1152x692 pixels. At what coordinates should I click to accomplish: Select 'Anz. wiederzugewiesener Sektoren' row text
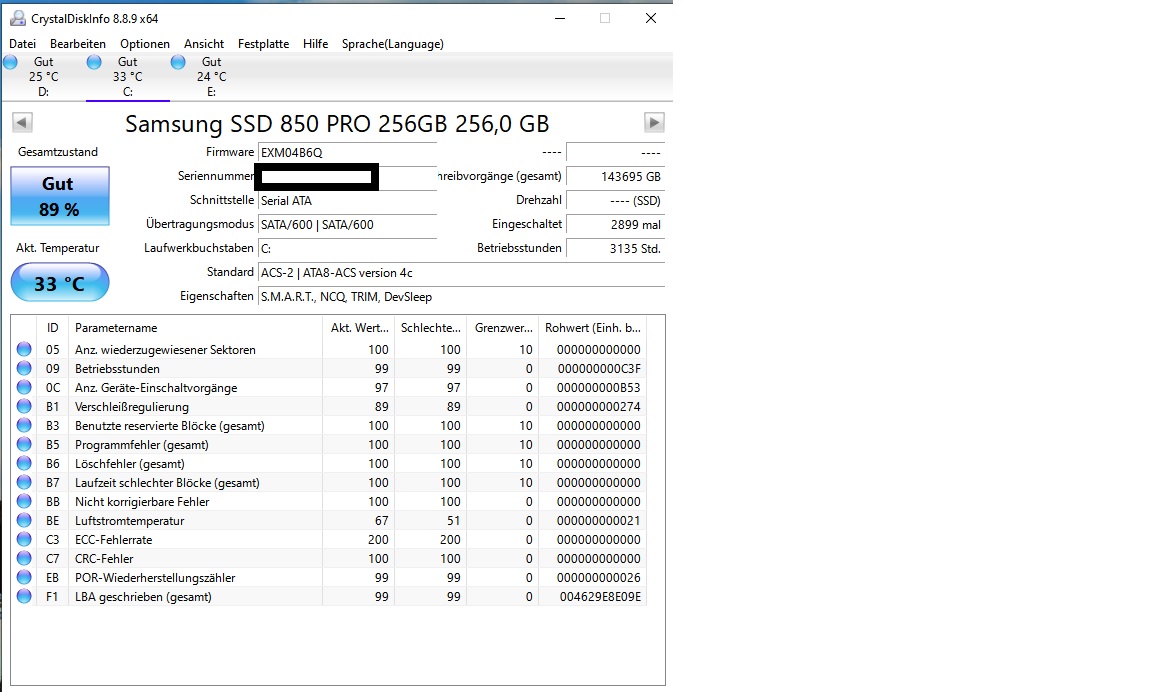(x=165, y=350)
